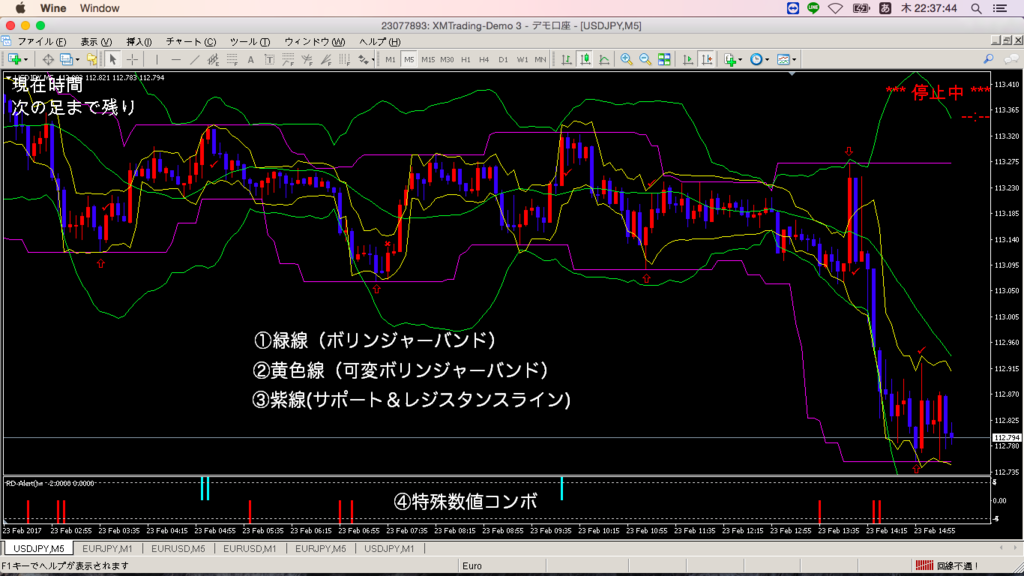Open the arrows objects dropdown
Screen dimensions: 1024x576
pyautogui.click(x=364, y=59)
